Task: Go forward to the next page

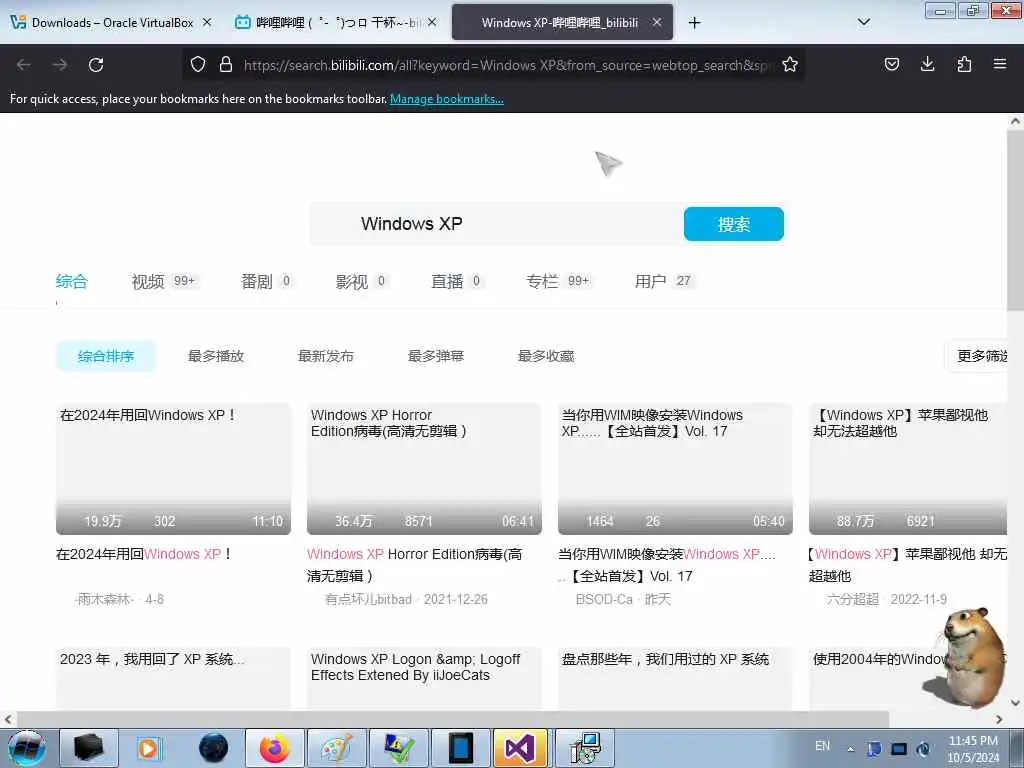Action: [x=60, y=65]
